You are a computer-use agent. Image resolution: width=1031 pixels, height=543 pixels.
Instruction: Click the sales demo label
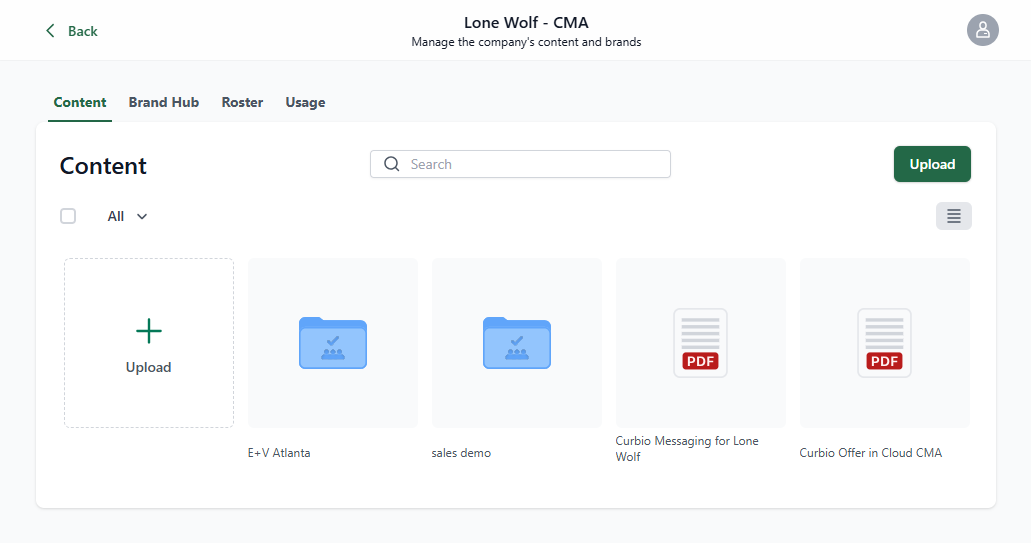pos(461,453)
